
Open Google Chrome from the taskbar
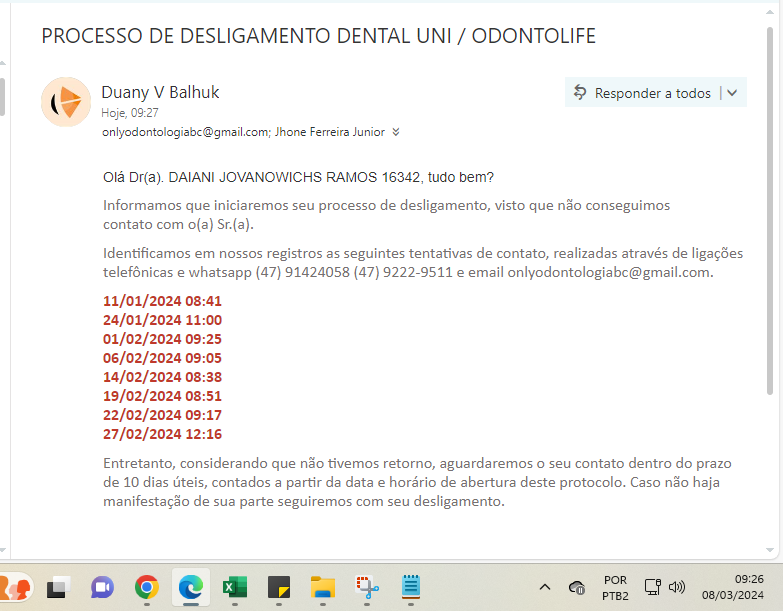[x=147, y=587]
